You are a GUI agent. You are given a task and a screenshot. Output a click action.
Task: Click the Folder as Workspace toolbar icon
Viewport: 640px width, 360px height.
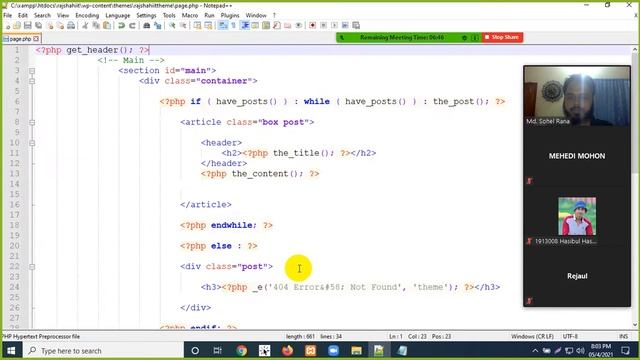point(287,26)
